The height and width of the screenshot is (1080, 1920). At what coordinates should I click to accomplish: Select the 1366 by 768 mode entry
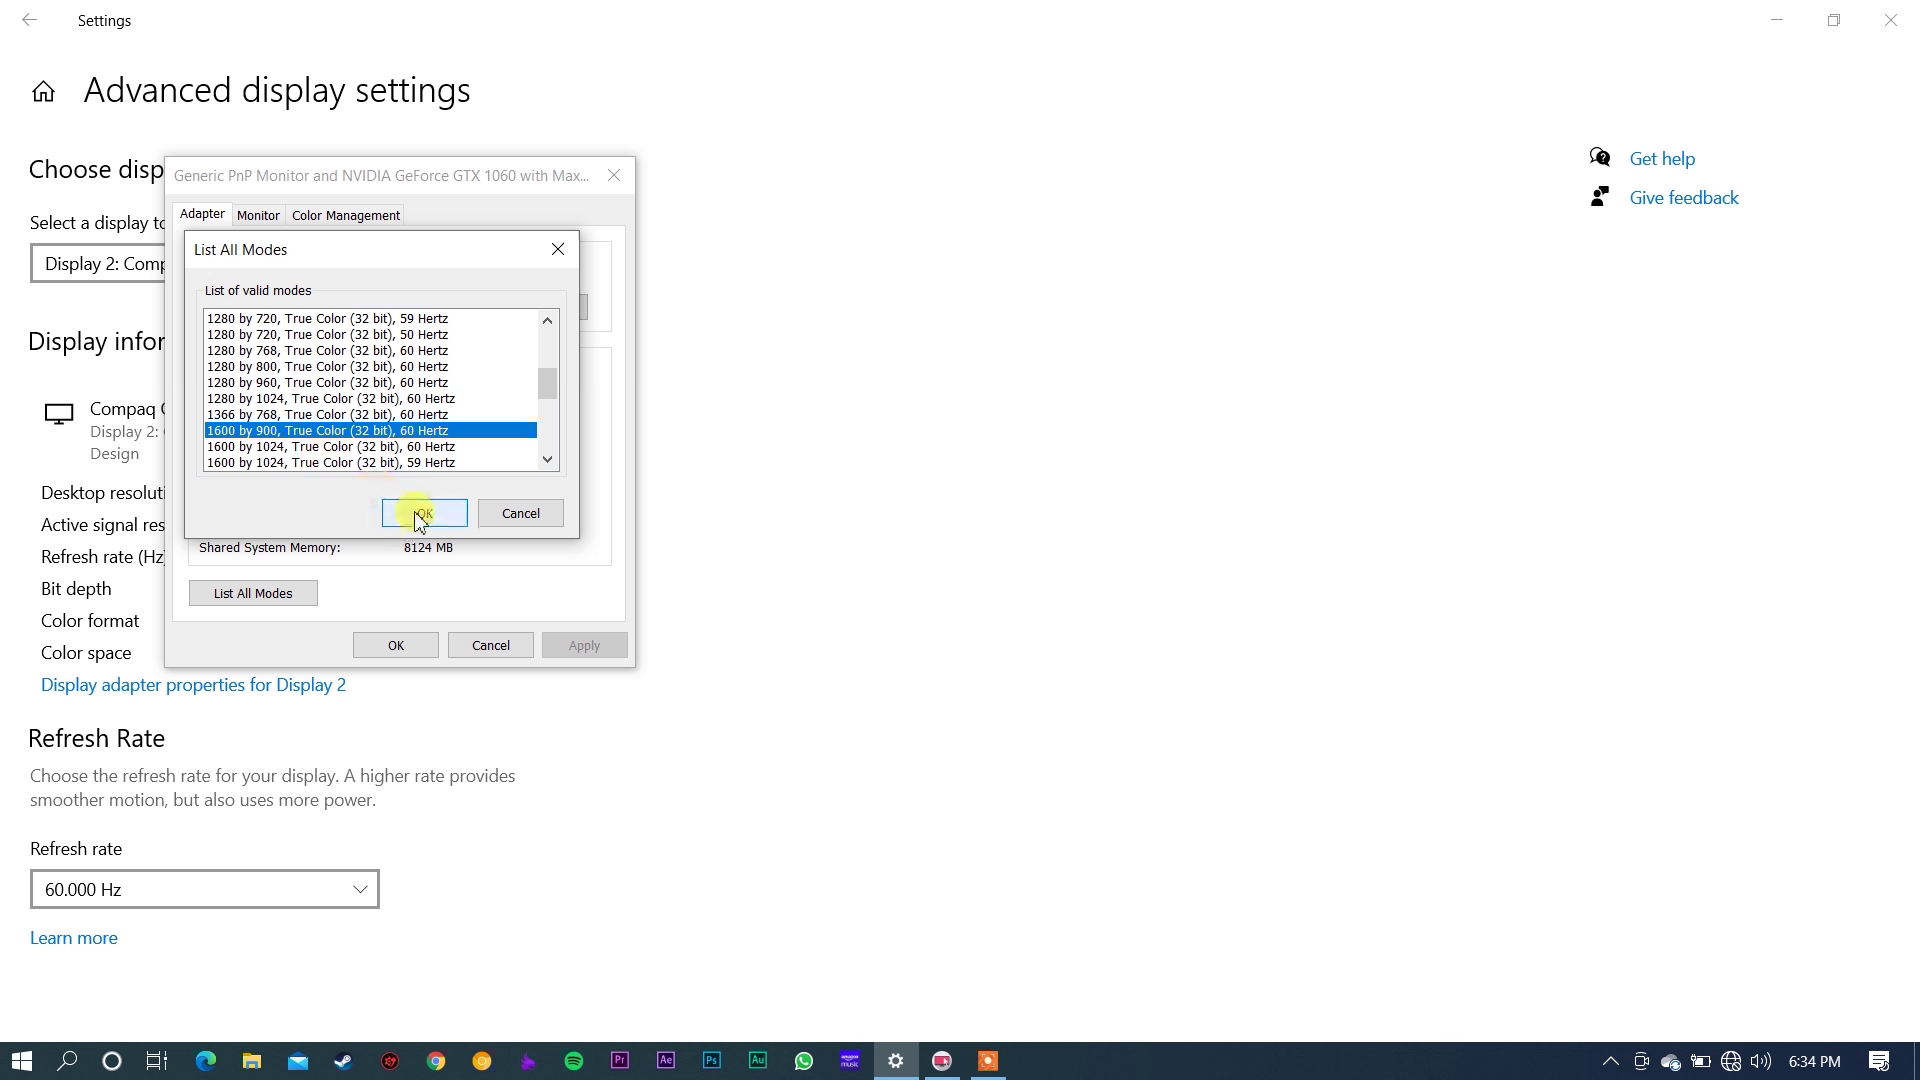click(x=327, y=414)
